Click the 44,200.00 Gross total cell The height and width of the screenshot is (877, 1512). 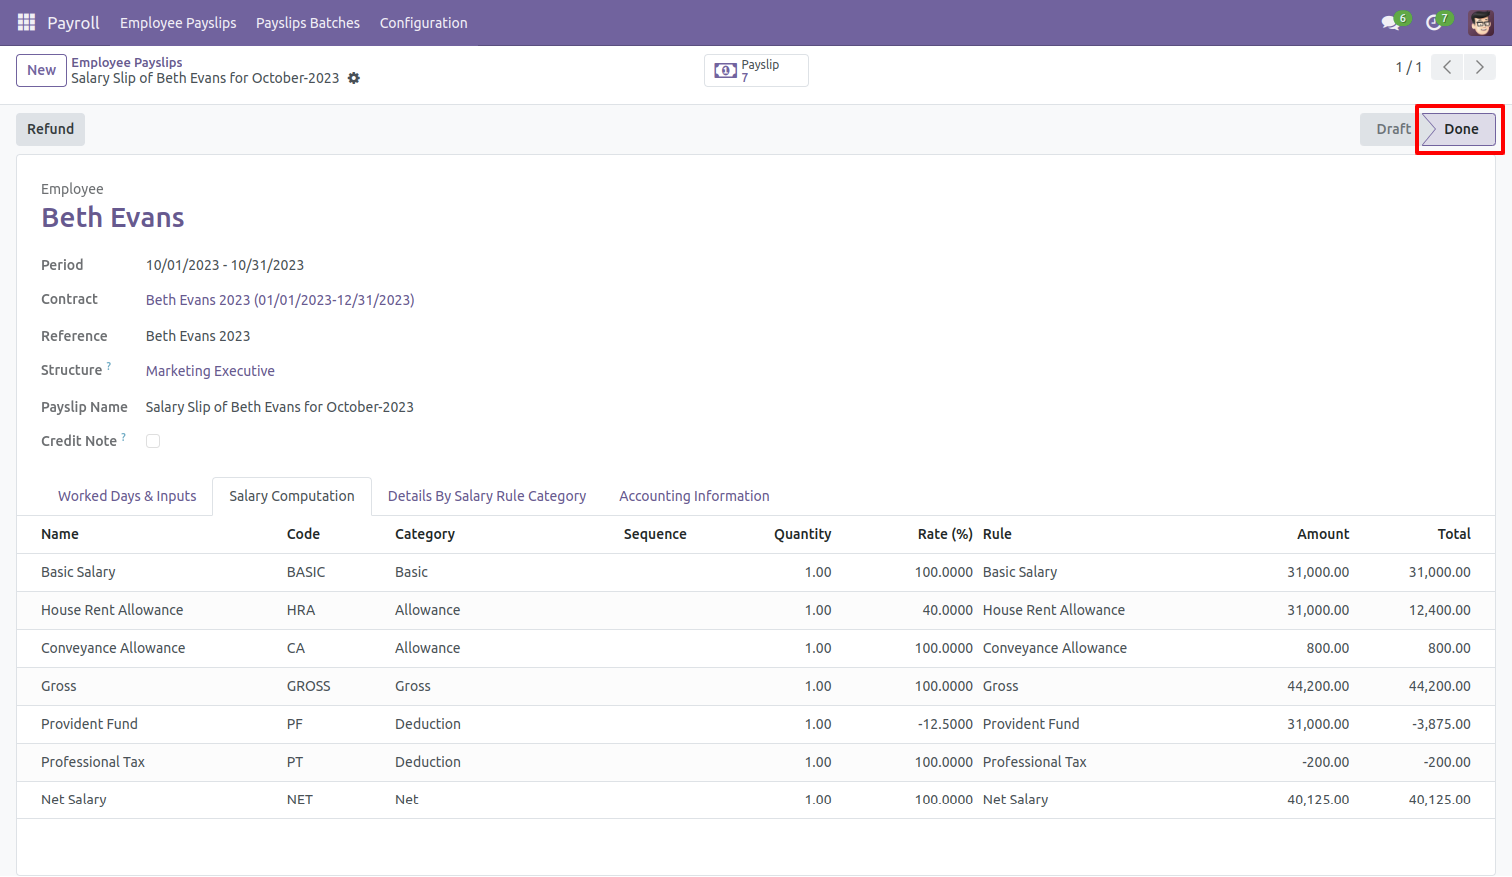[1440, 686]
